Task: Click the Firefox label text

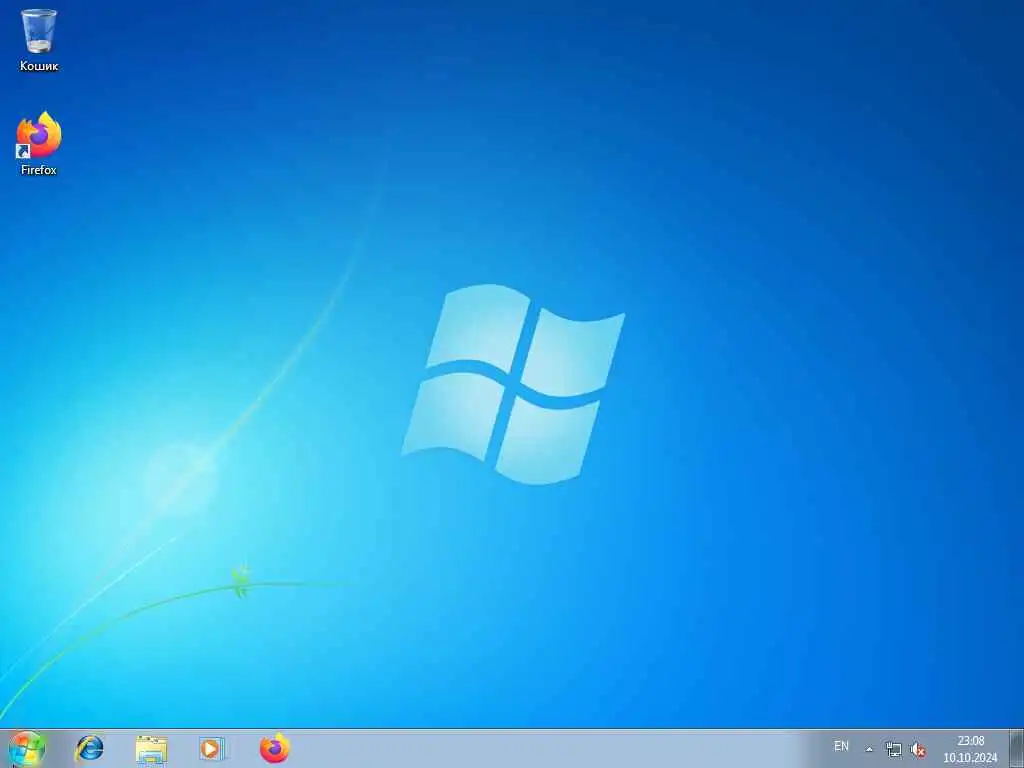Action: point(39,170)
